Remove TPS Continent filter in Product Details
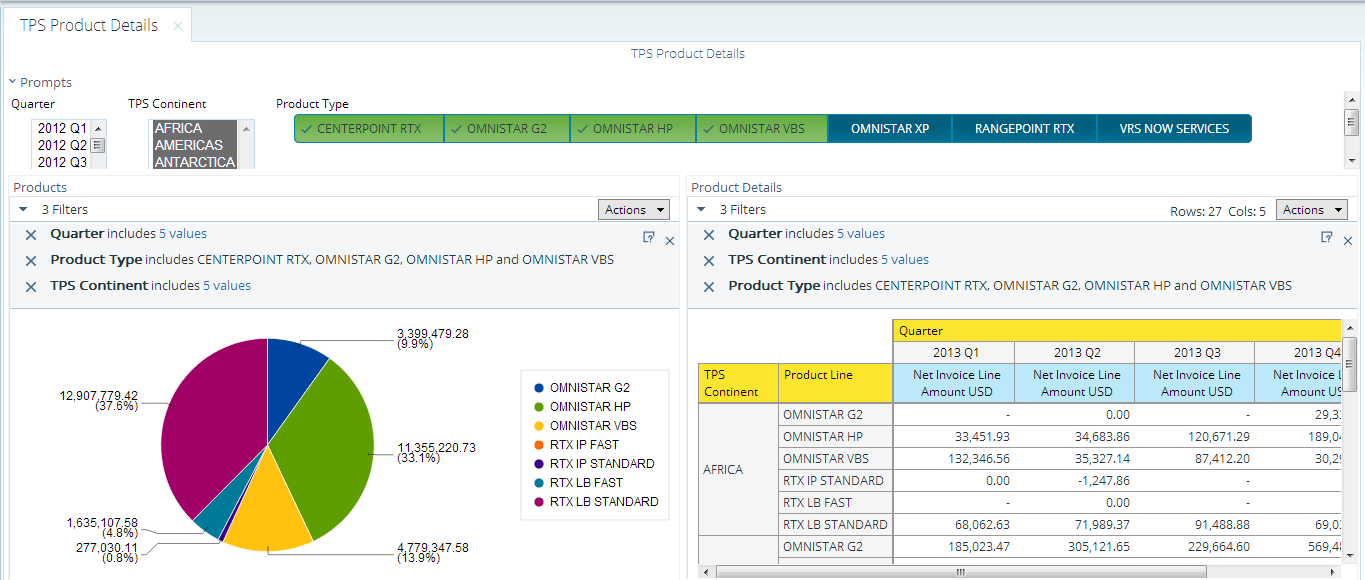The height and width of the screenshot is (580, 1365). (709, 261)
